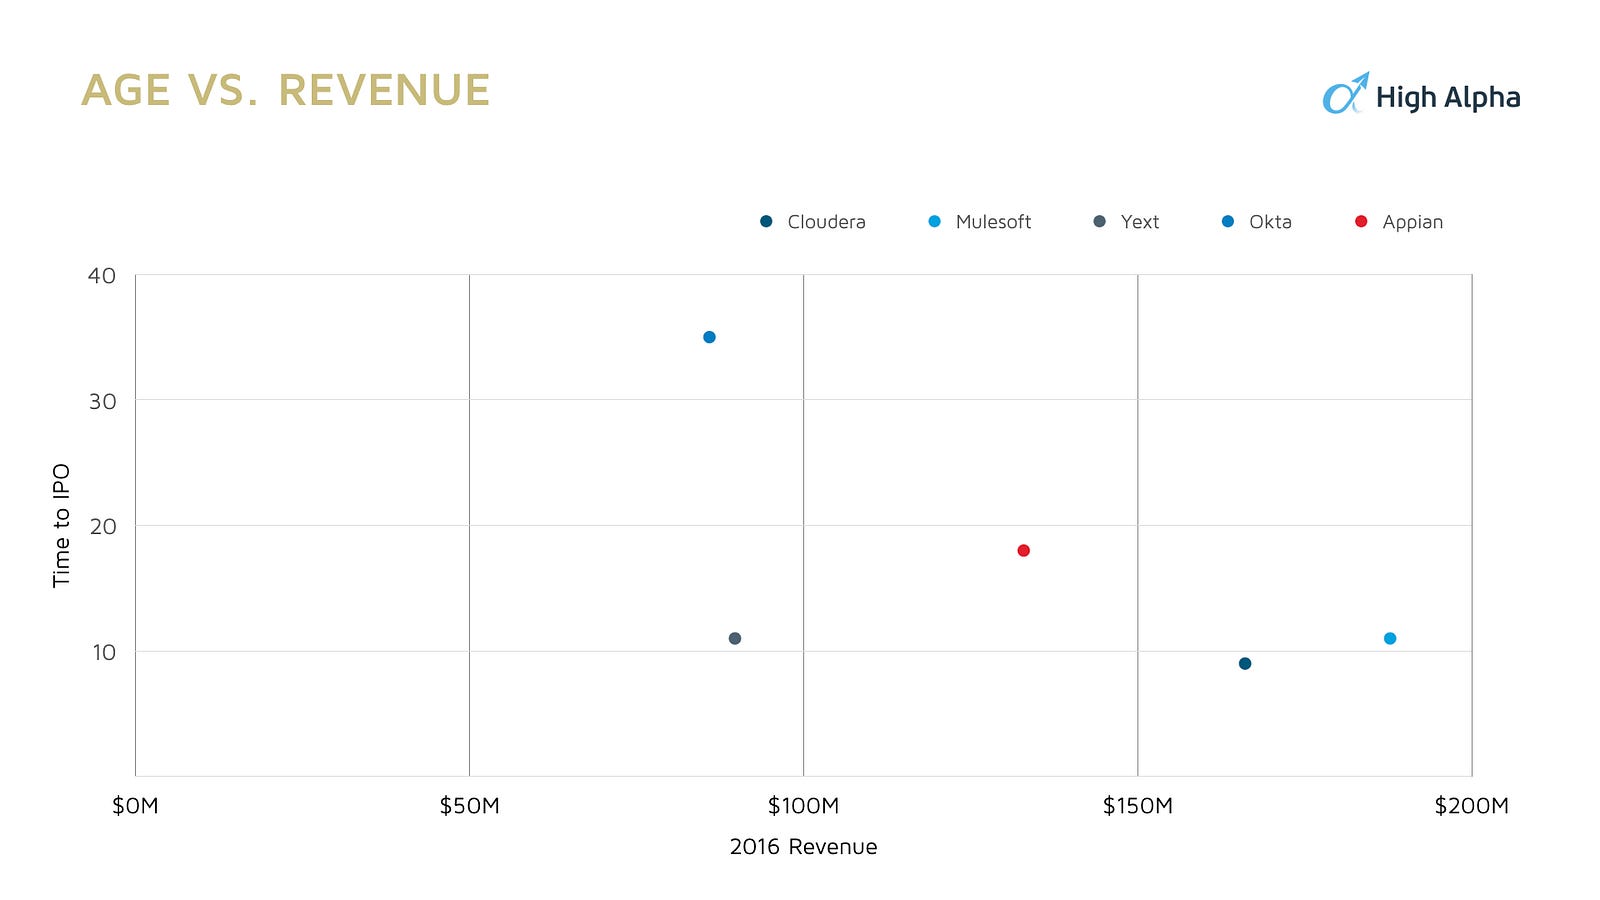
Task: Select the Mulesoft legend color dot
Action: click(934, 221)
